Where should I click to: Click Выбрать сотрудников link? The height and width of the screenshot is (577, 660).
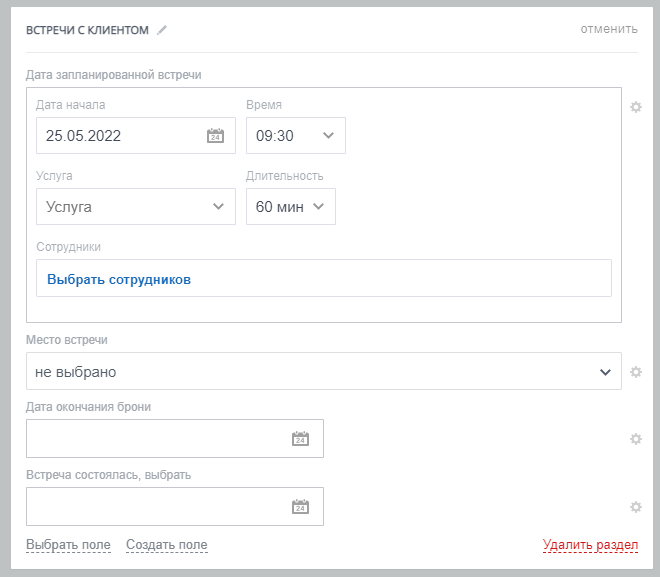coord(119,279)
